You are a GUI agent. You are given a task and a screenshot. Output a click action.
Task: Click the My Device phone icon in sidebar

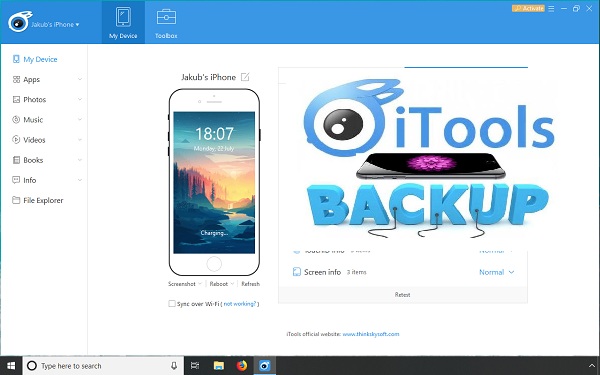(16, 59)
